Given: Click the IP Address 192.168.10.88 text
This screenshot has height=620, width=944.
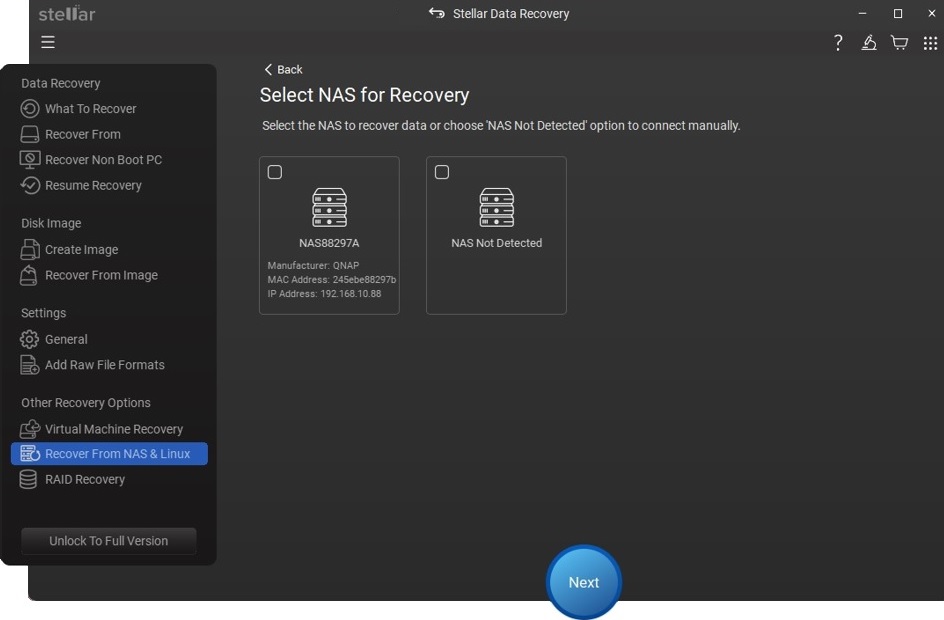Looking at the screenshot, I should [x=324, y=294].
